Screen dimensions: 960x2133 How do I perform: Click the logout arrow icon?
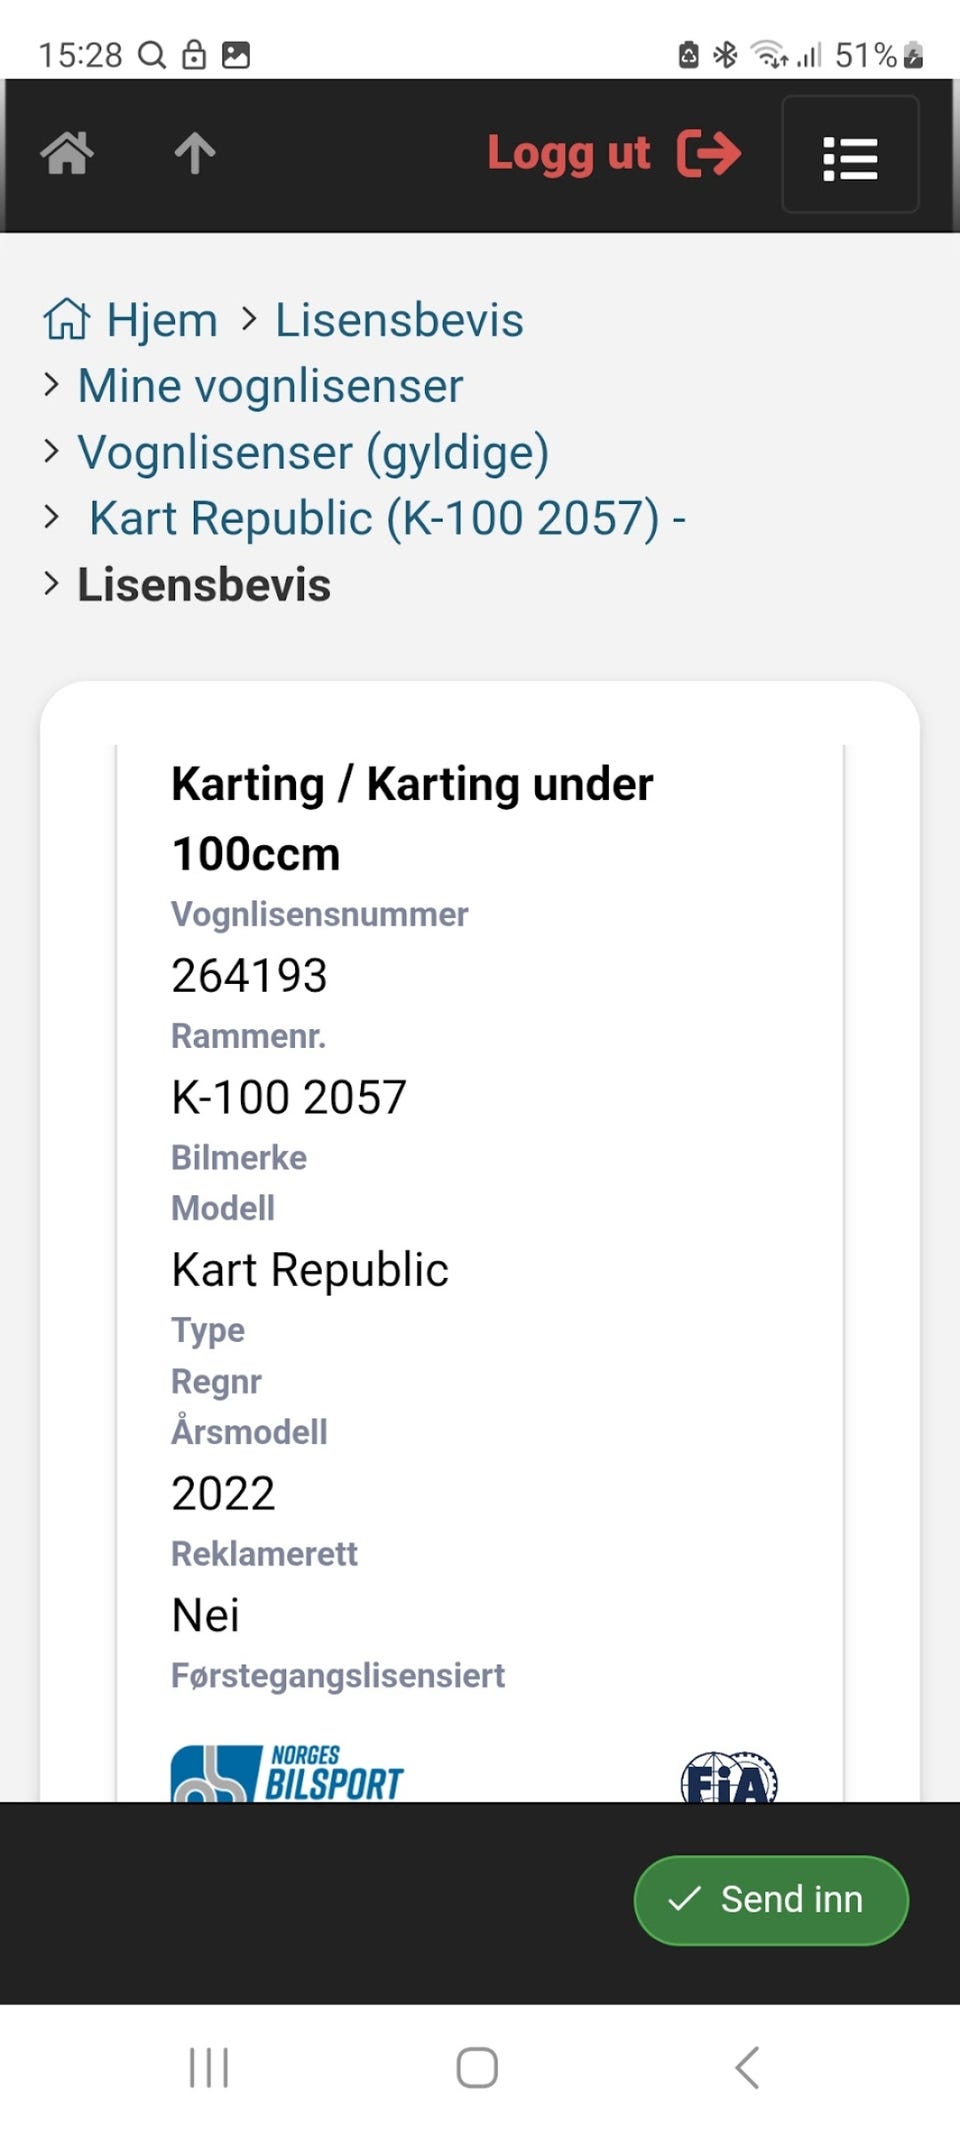709,154
